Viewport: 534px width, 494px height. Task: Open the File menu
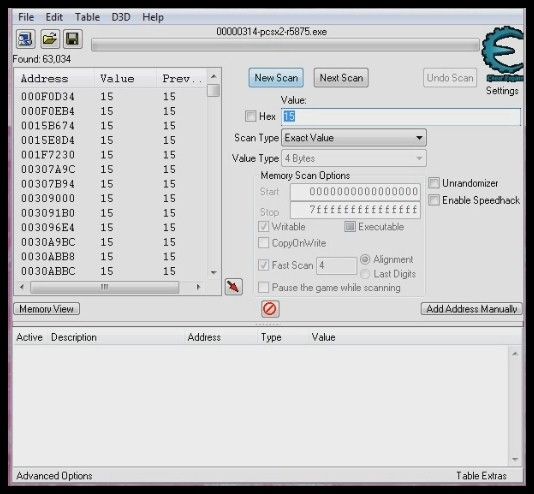(26, 17)
